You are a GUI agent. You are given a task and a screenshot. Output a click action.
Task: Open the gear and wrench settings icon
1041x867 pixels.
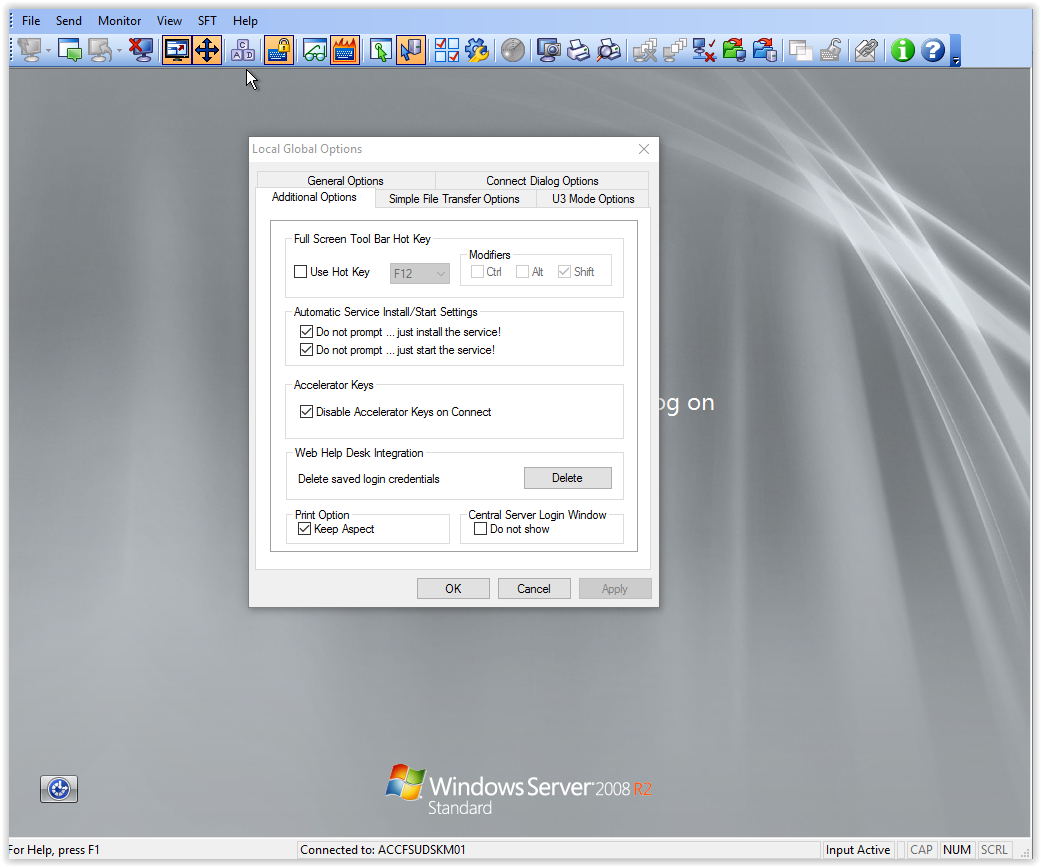pos(477,50)
